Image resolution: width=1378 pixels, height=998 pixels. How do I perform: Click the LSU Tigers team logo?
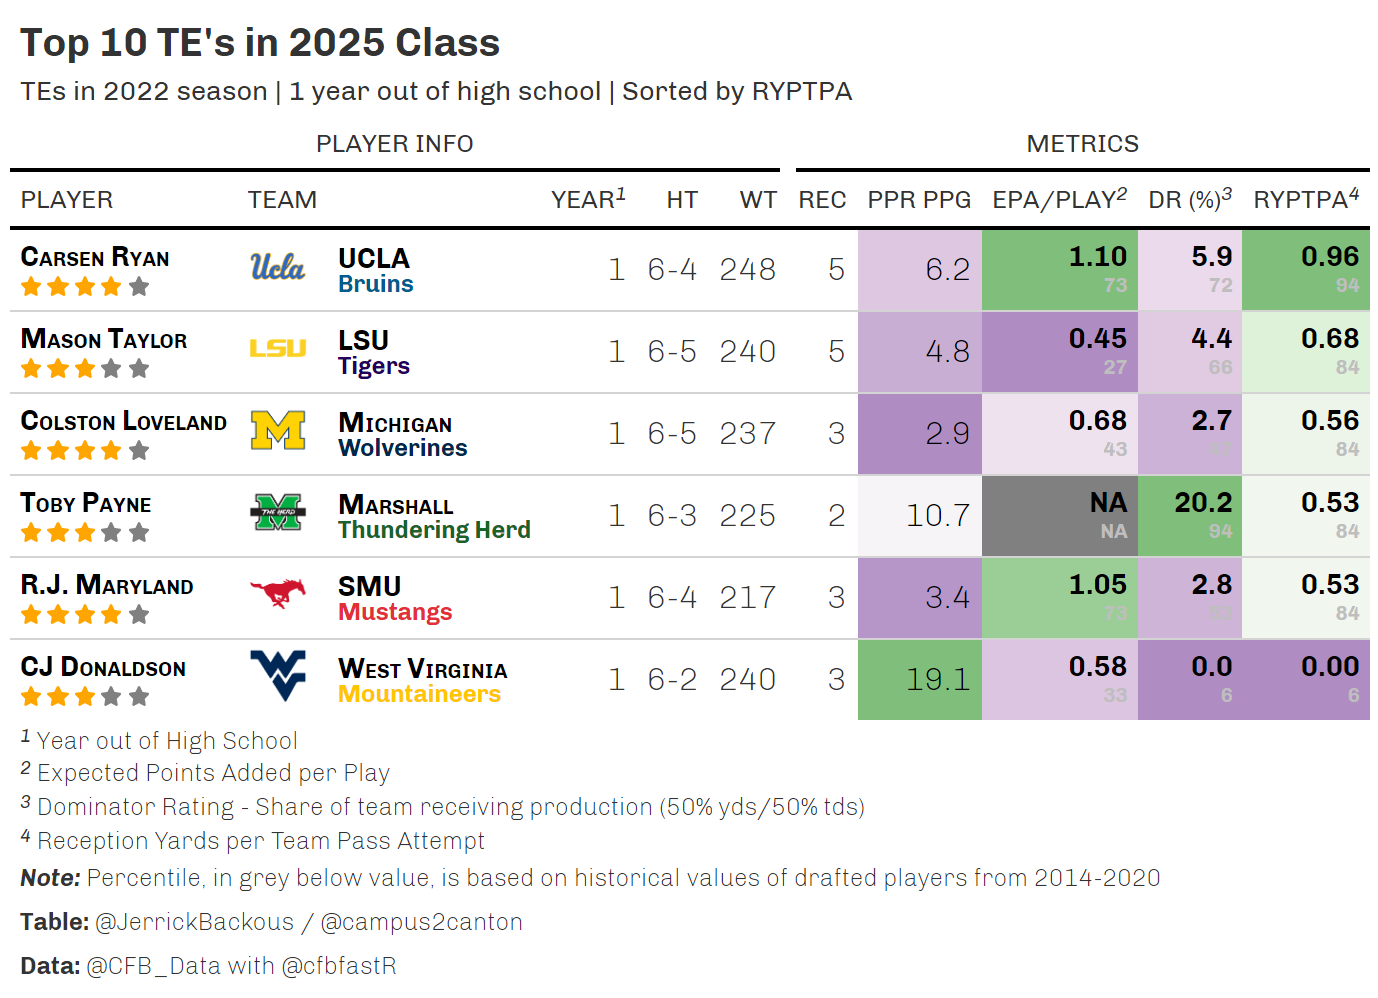pos(277,349)
